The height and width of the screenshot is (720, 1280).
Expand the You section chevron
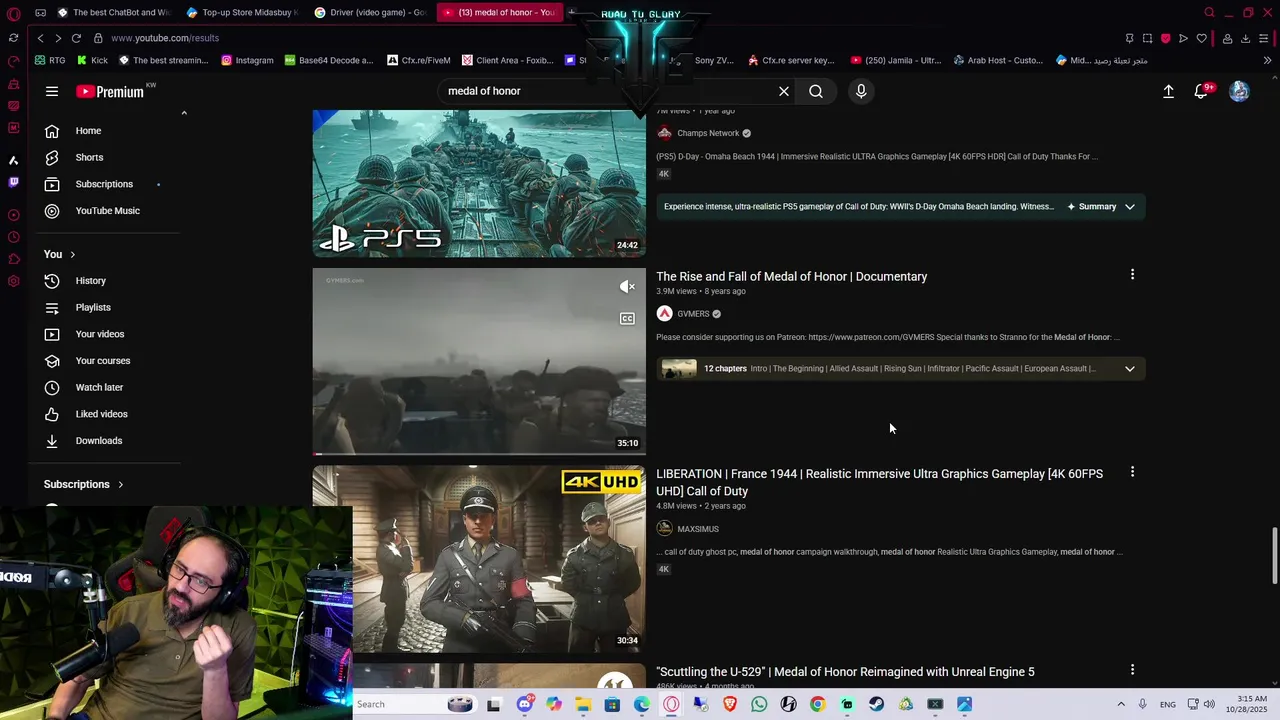[x=72, y=254]
